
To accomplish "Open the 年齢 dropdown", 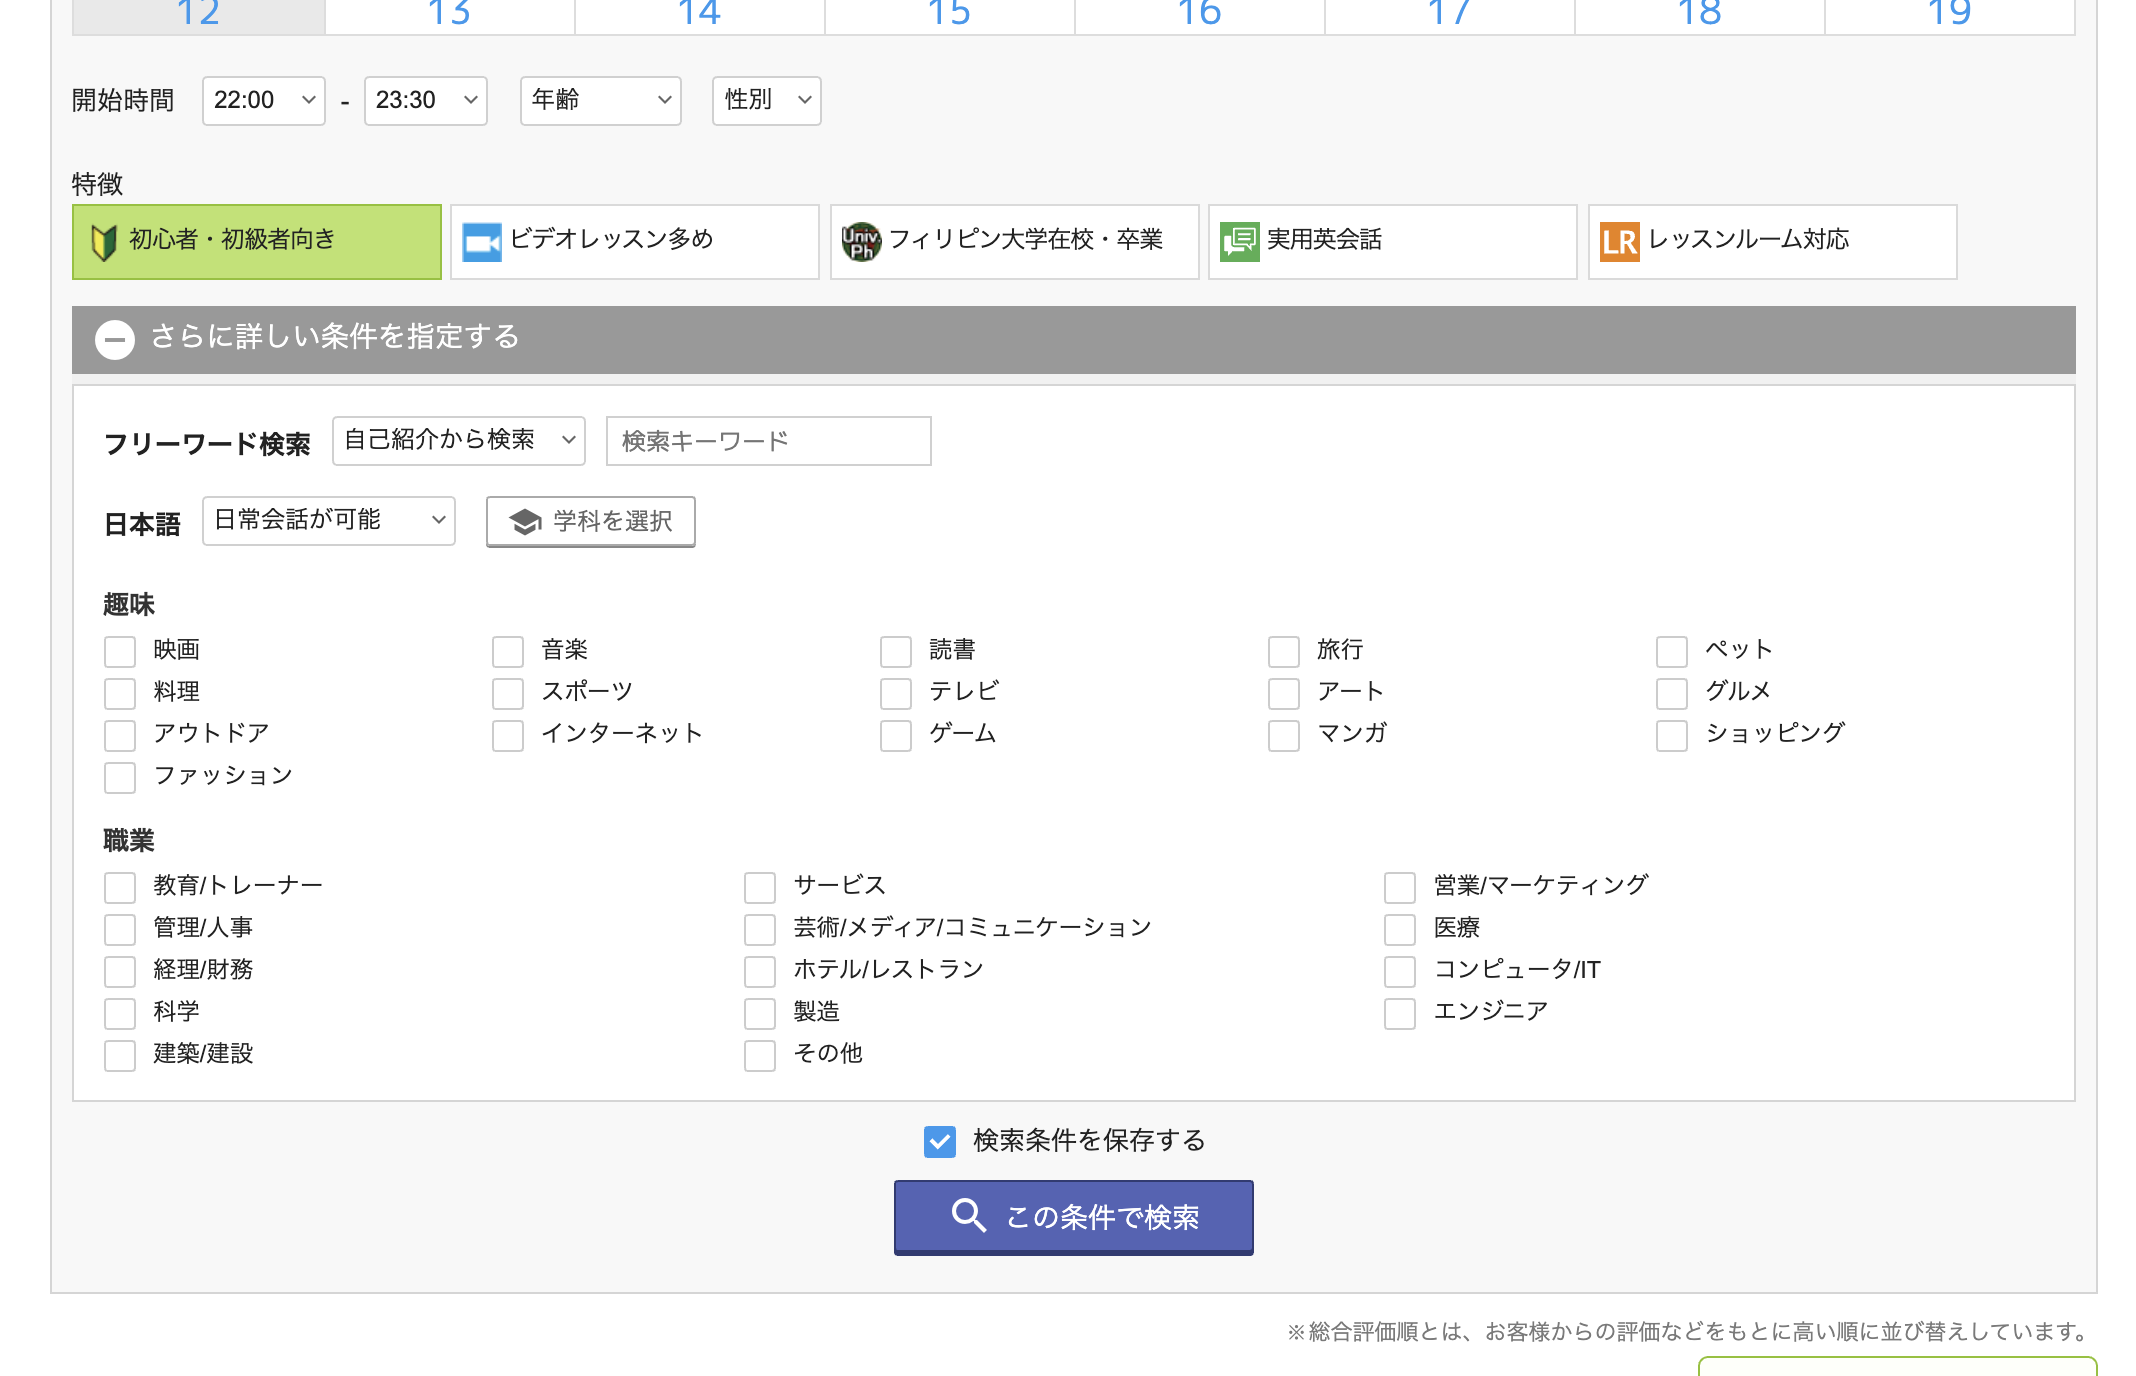I will point(599,100).
